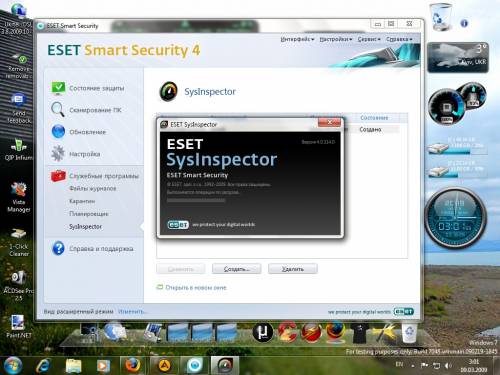Open the protection status section with green checkmark
This screenshot has width=500, height=375.
click(x=58, y=88)
